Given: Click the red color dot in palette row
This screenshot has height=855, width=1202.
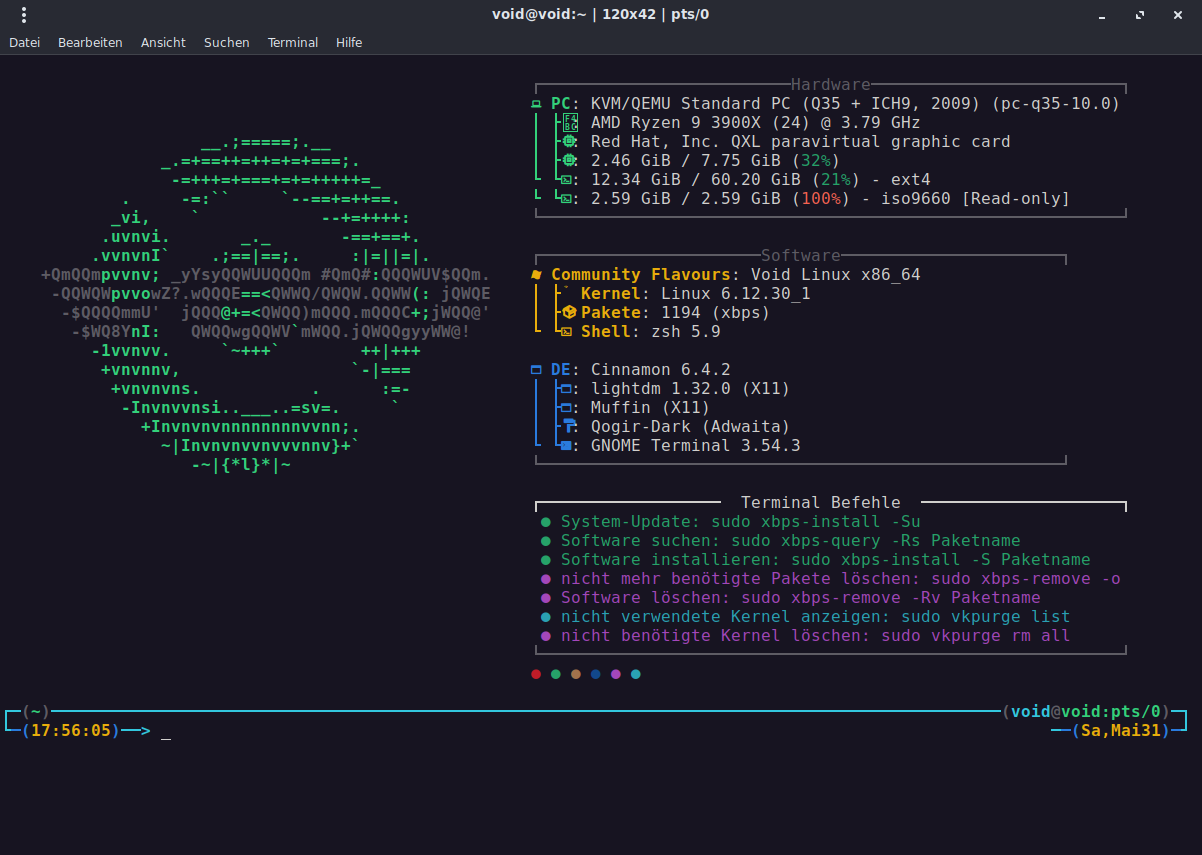Looking at the screenshot, I should pyautogui.click(x=536, y=674).
